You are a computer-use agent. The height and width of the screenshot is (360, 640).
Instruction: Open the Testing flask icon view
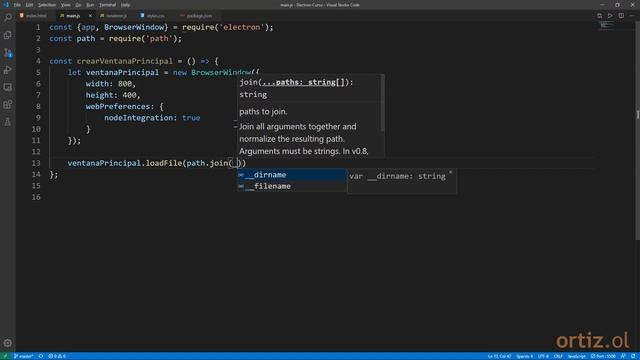click(x=8, y=122)
